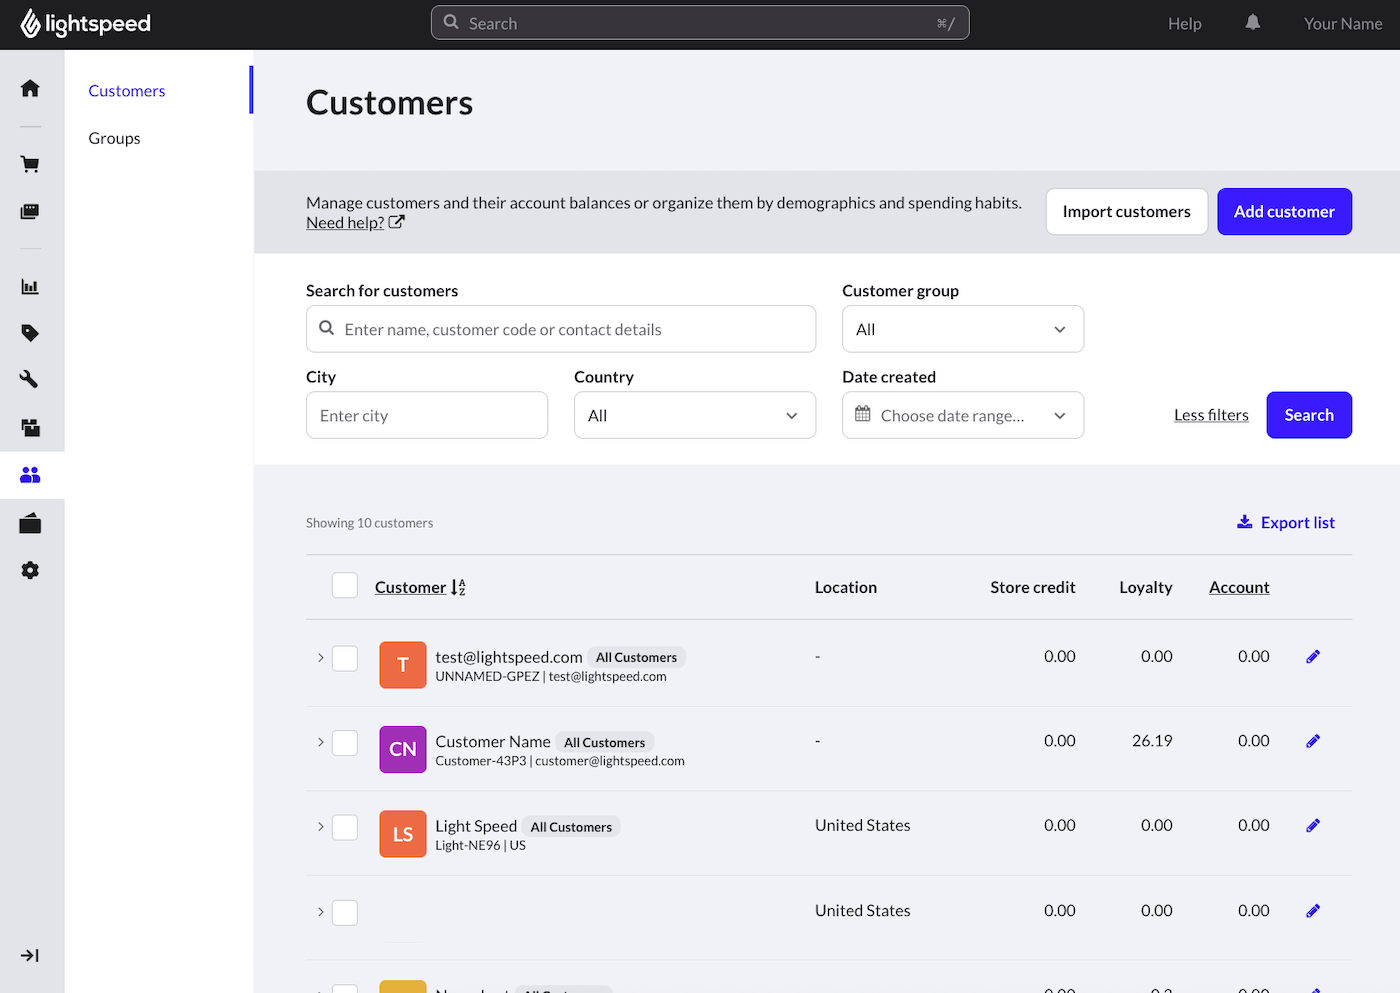The height and width of the screenshot is (993, 1400).
Task: Expand the test@lightspeed.com row details
Action: coord(320,658)
